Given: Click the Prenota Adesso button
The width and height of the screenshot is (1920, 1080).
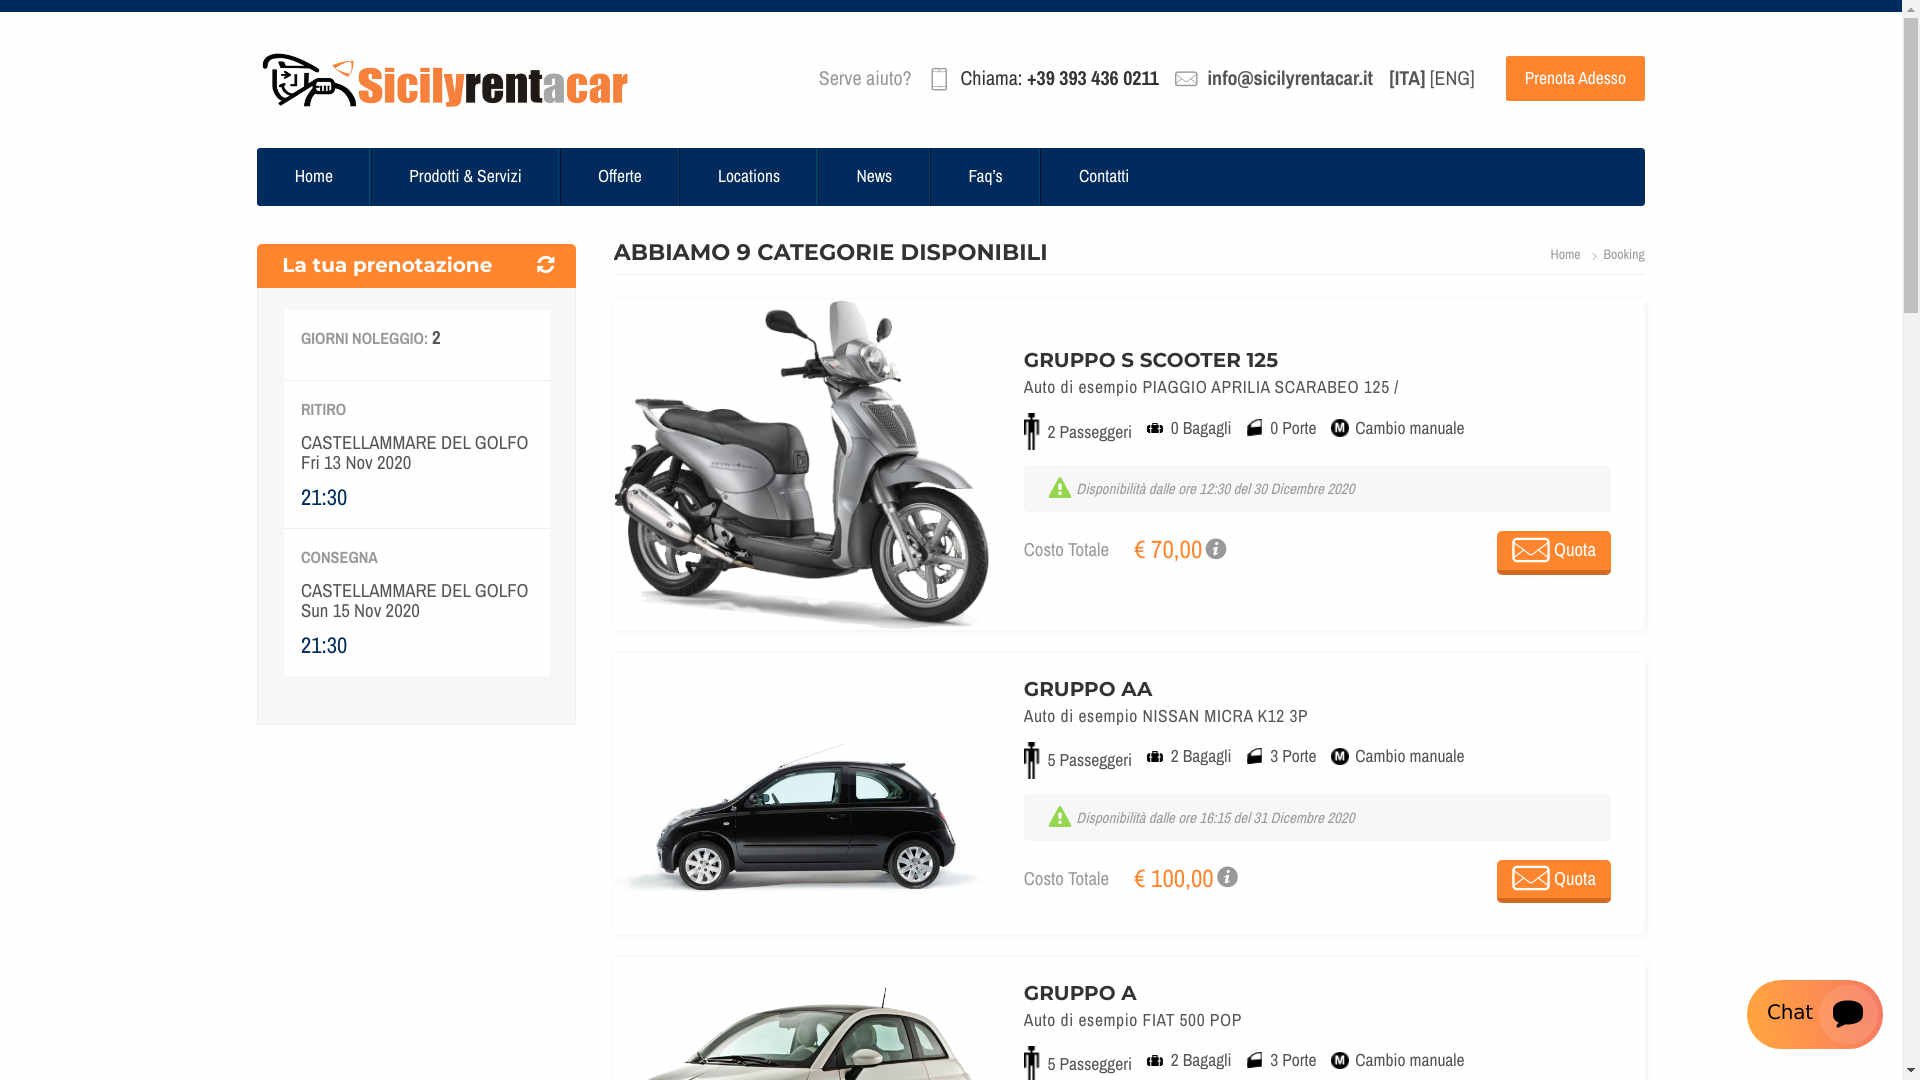Looking at the screenshot, I should click(x=1575, y=78).
